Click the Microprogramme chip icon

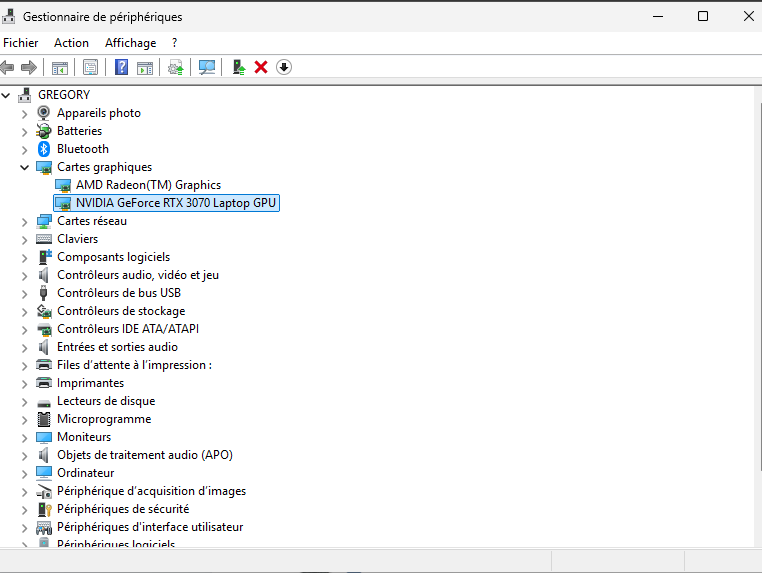(44, 419)
